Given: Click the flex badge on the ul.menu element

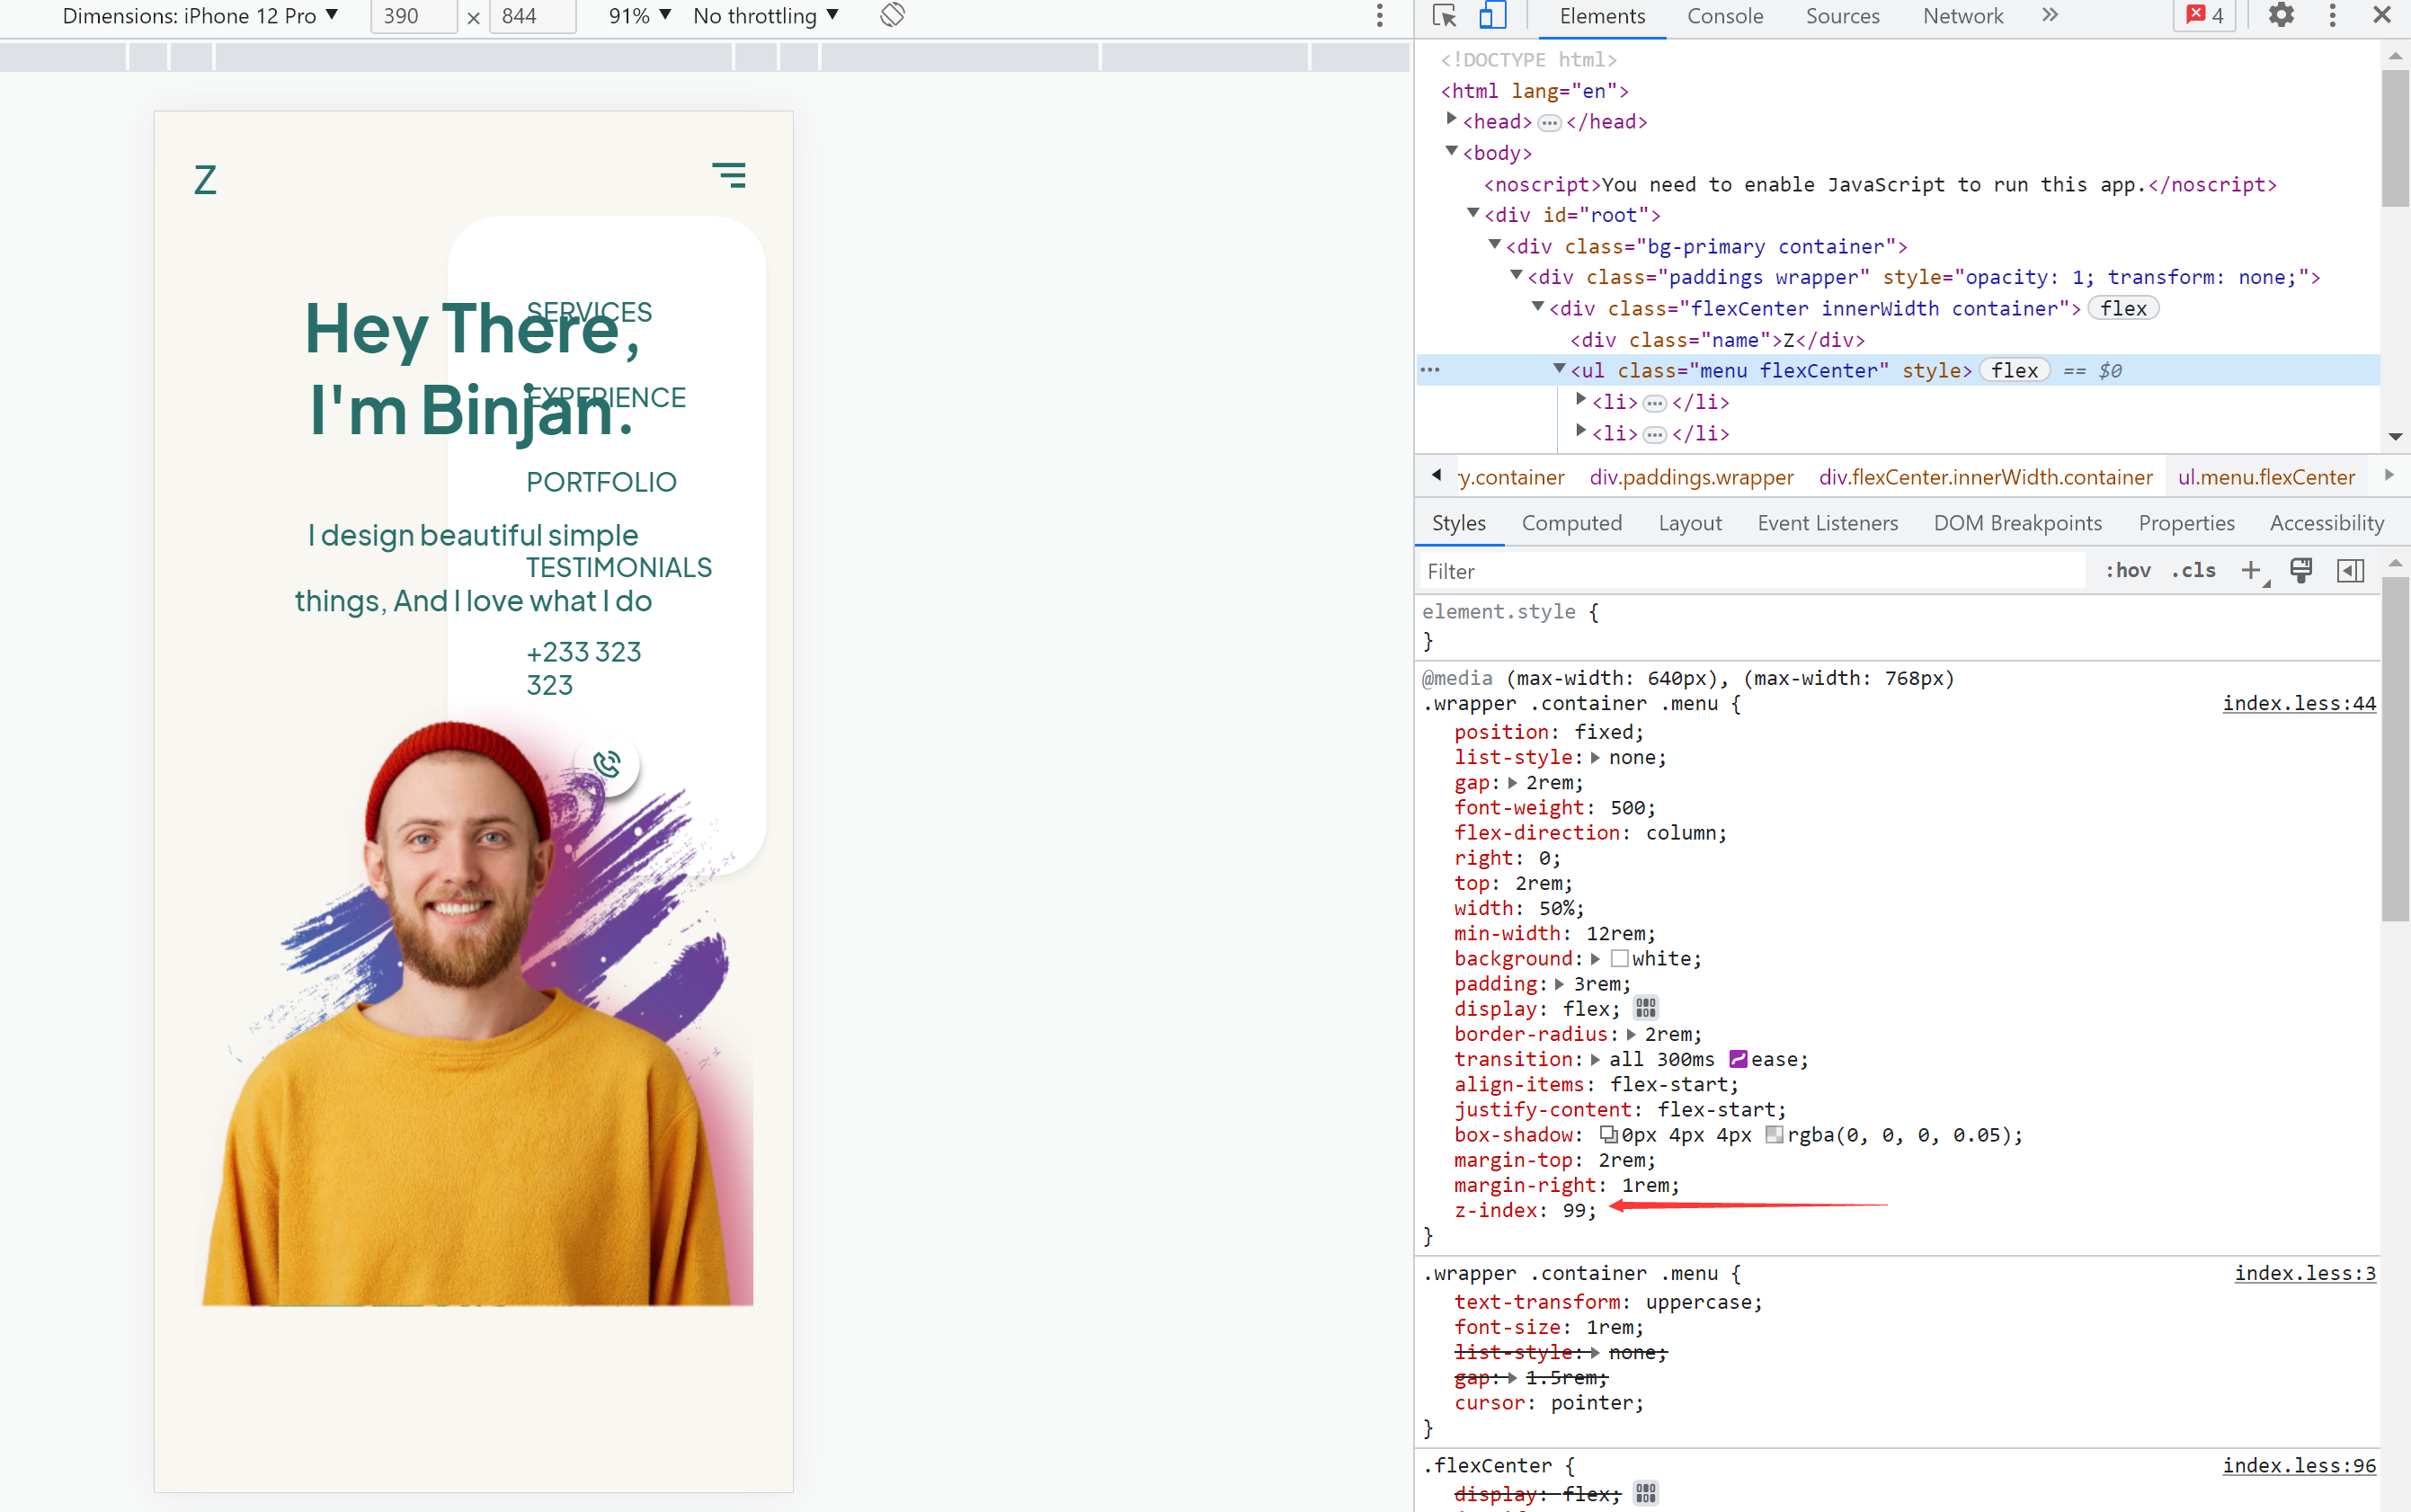Looking at the screenshot, I should click(x=2014, y=370).
